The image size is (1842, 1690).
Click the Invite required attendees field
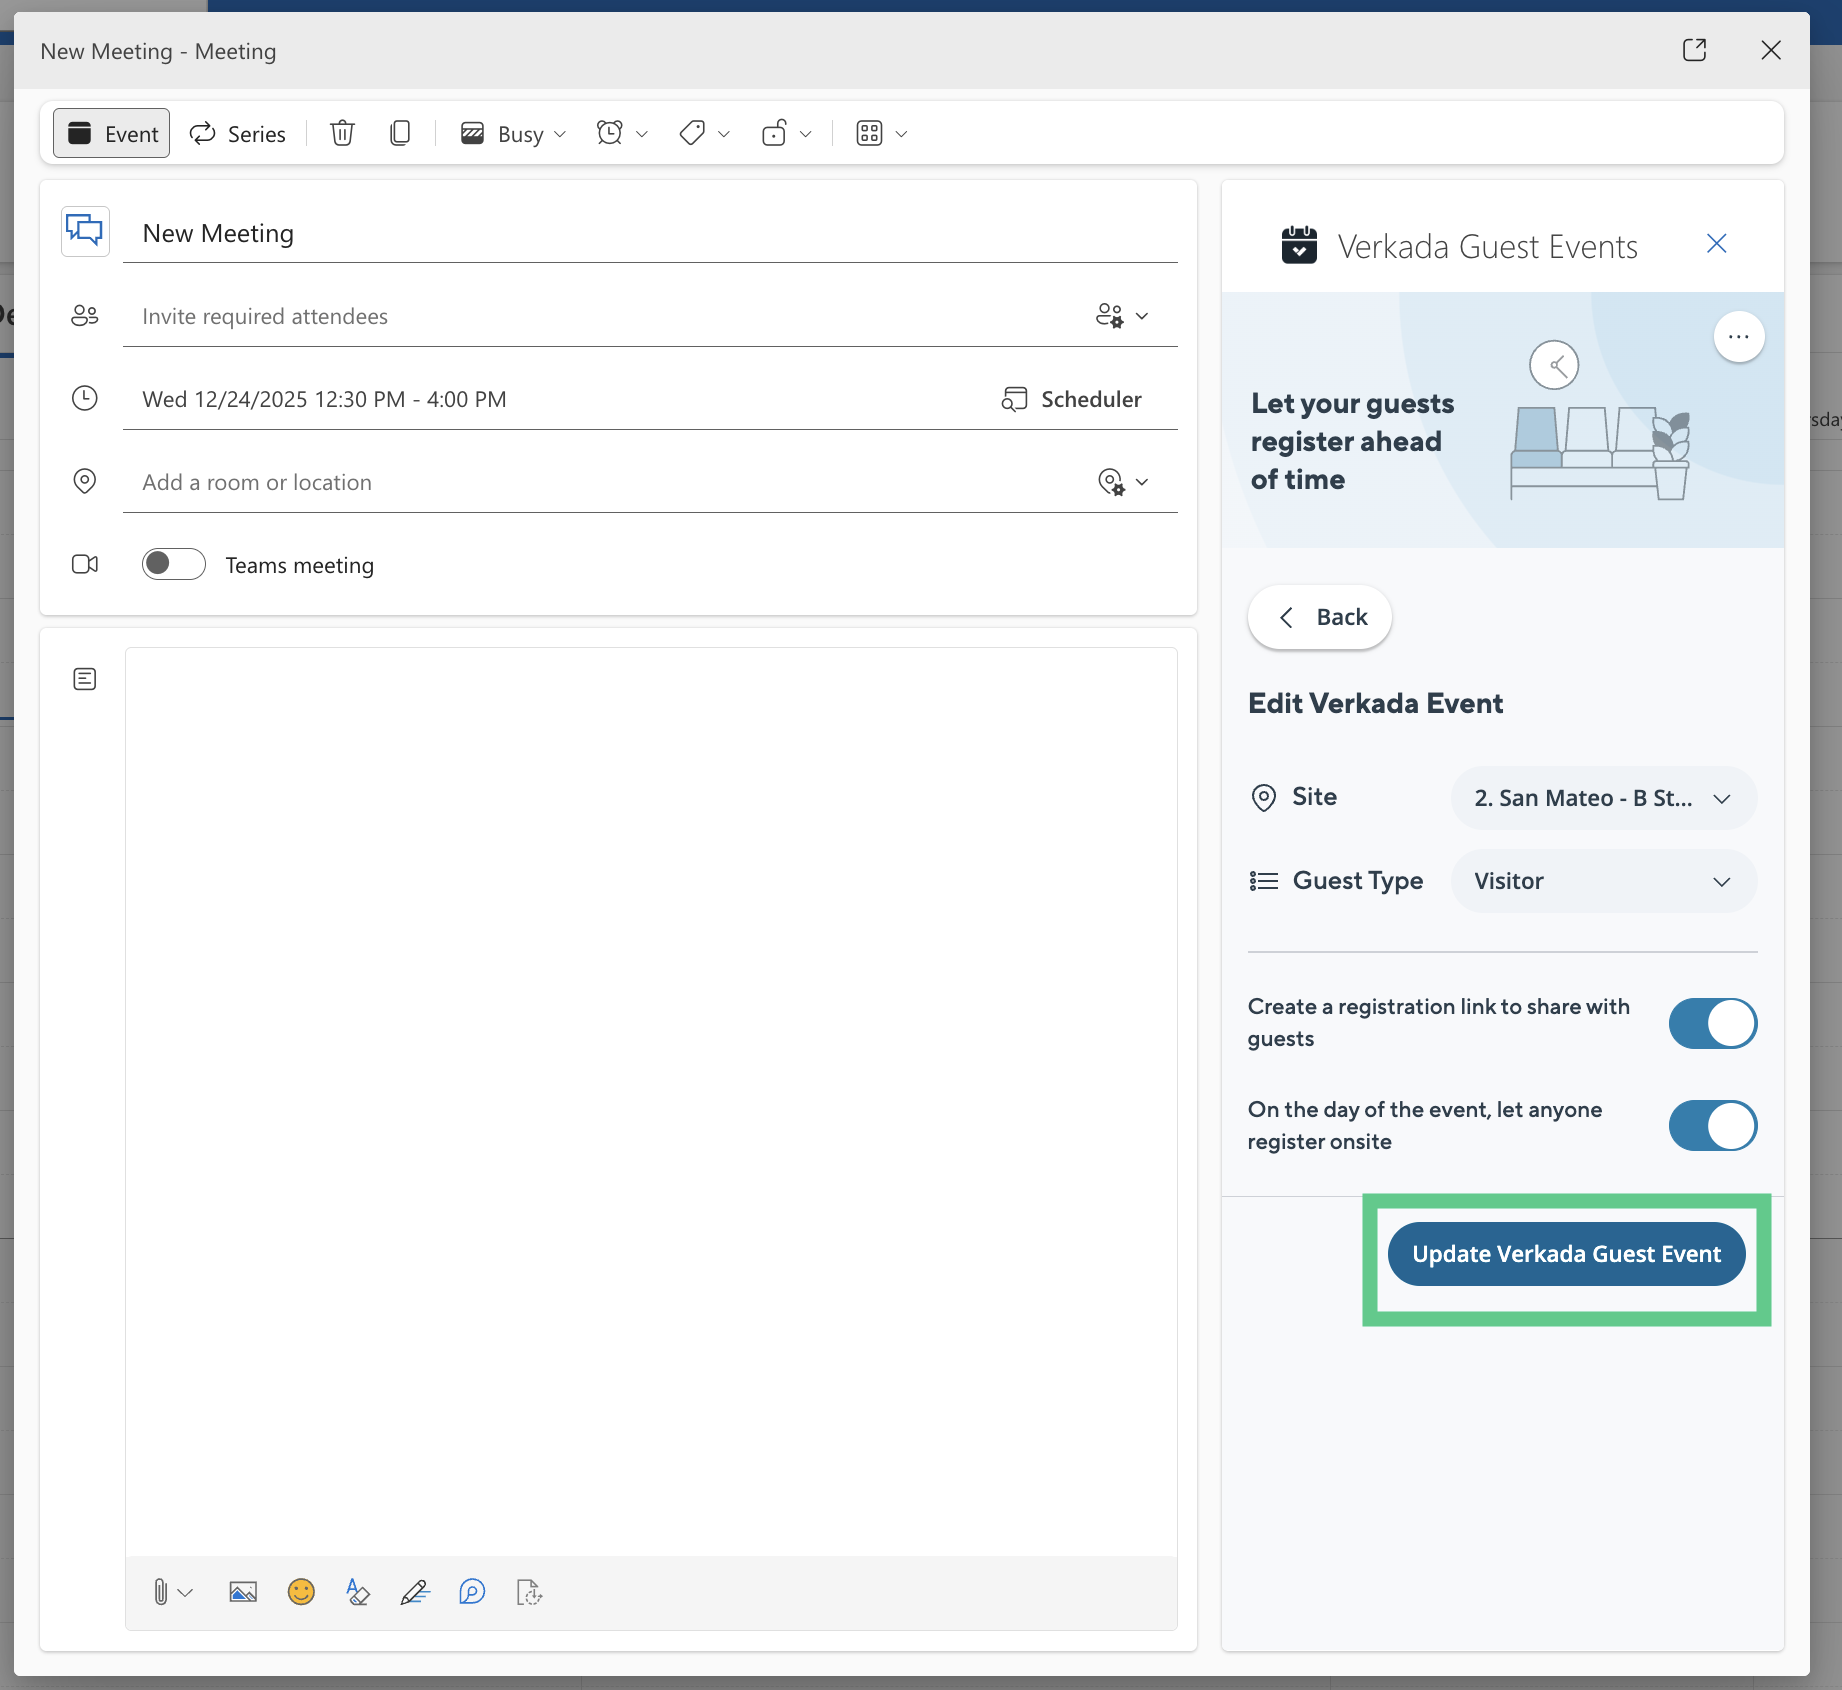click(x=600, y=317)
